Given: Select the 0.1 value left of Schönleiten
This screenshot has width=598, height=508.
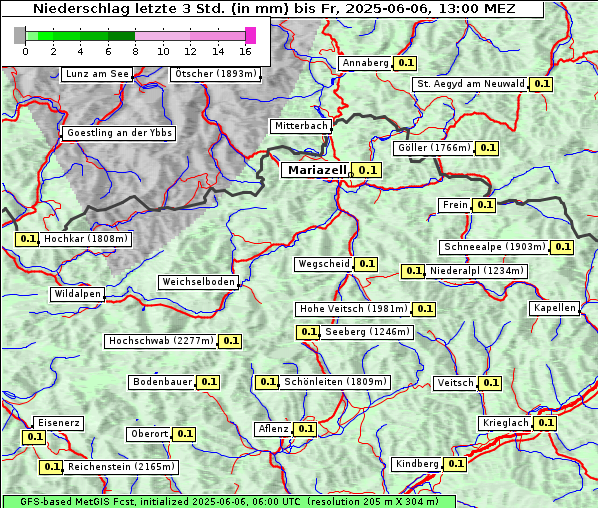Looking at the screenshot, I should (x=267, y=382).
